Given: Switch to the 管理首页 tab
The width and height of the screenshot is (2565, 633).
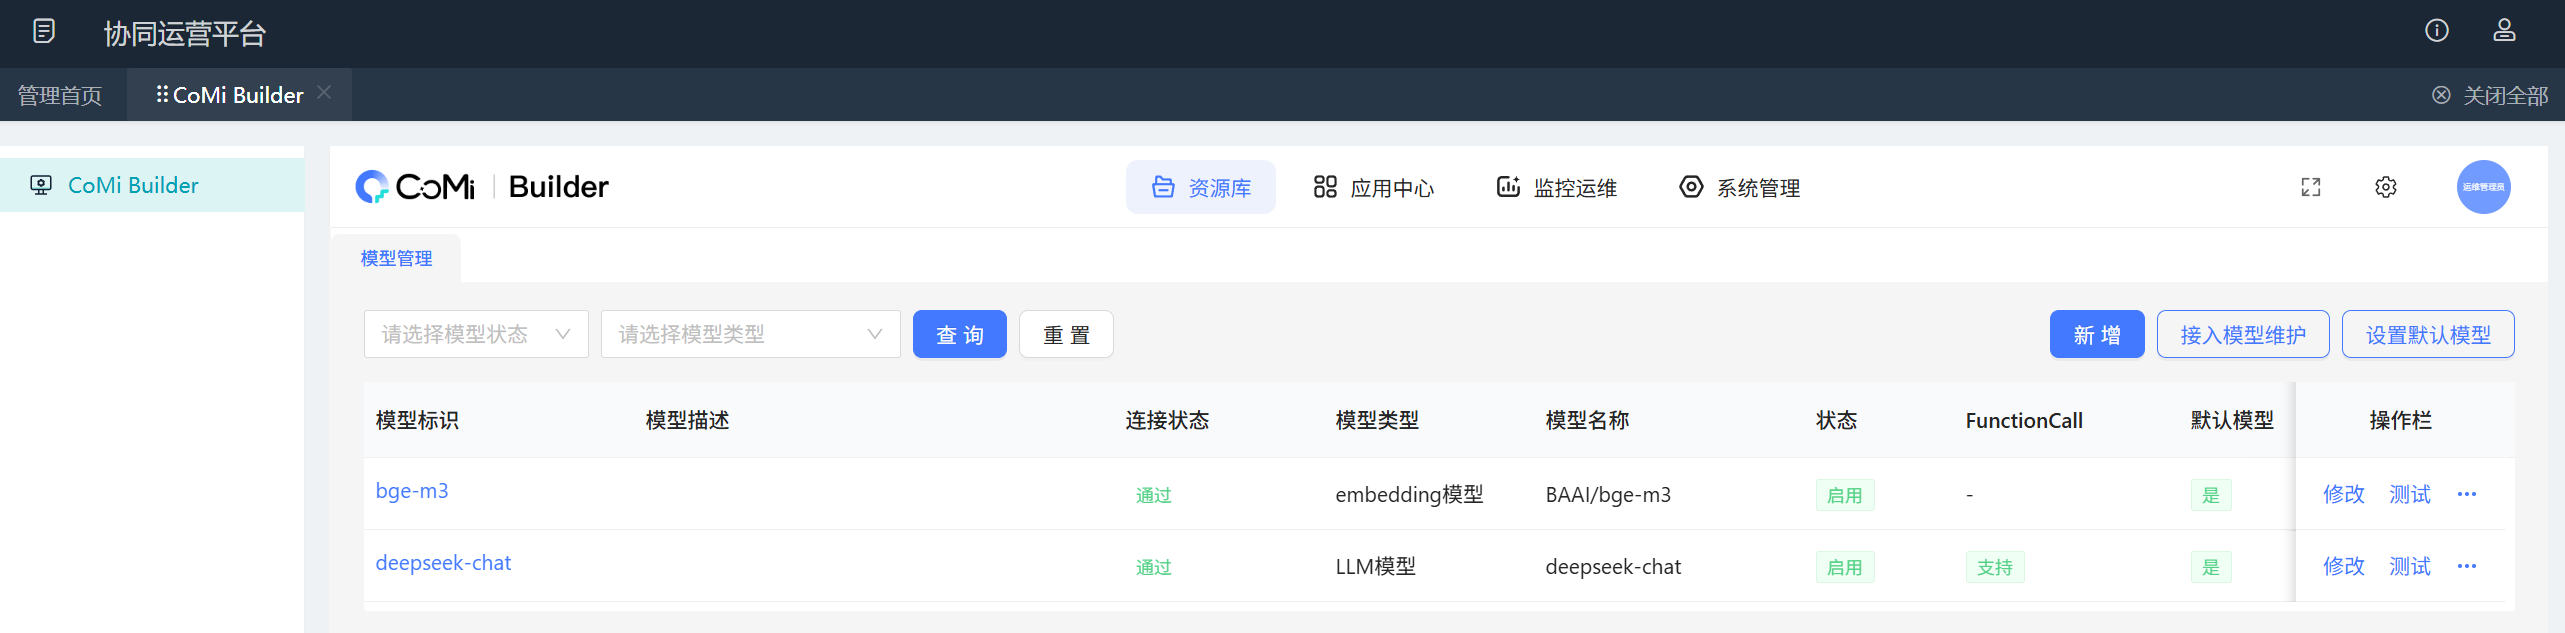Looking at the screenshot, I should point(60,96).
